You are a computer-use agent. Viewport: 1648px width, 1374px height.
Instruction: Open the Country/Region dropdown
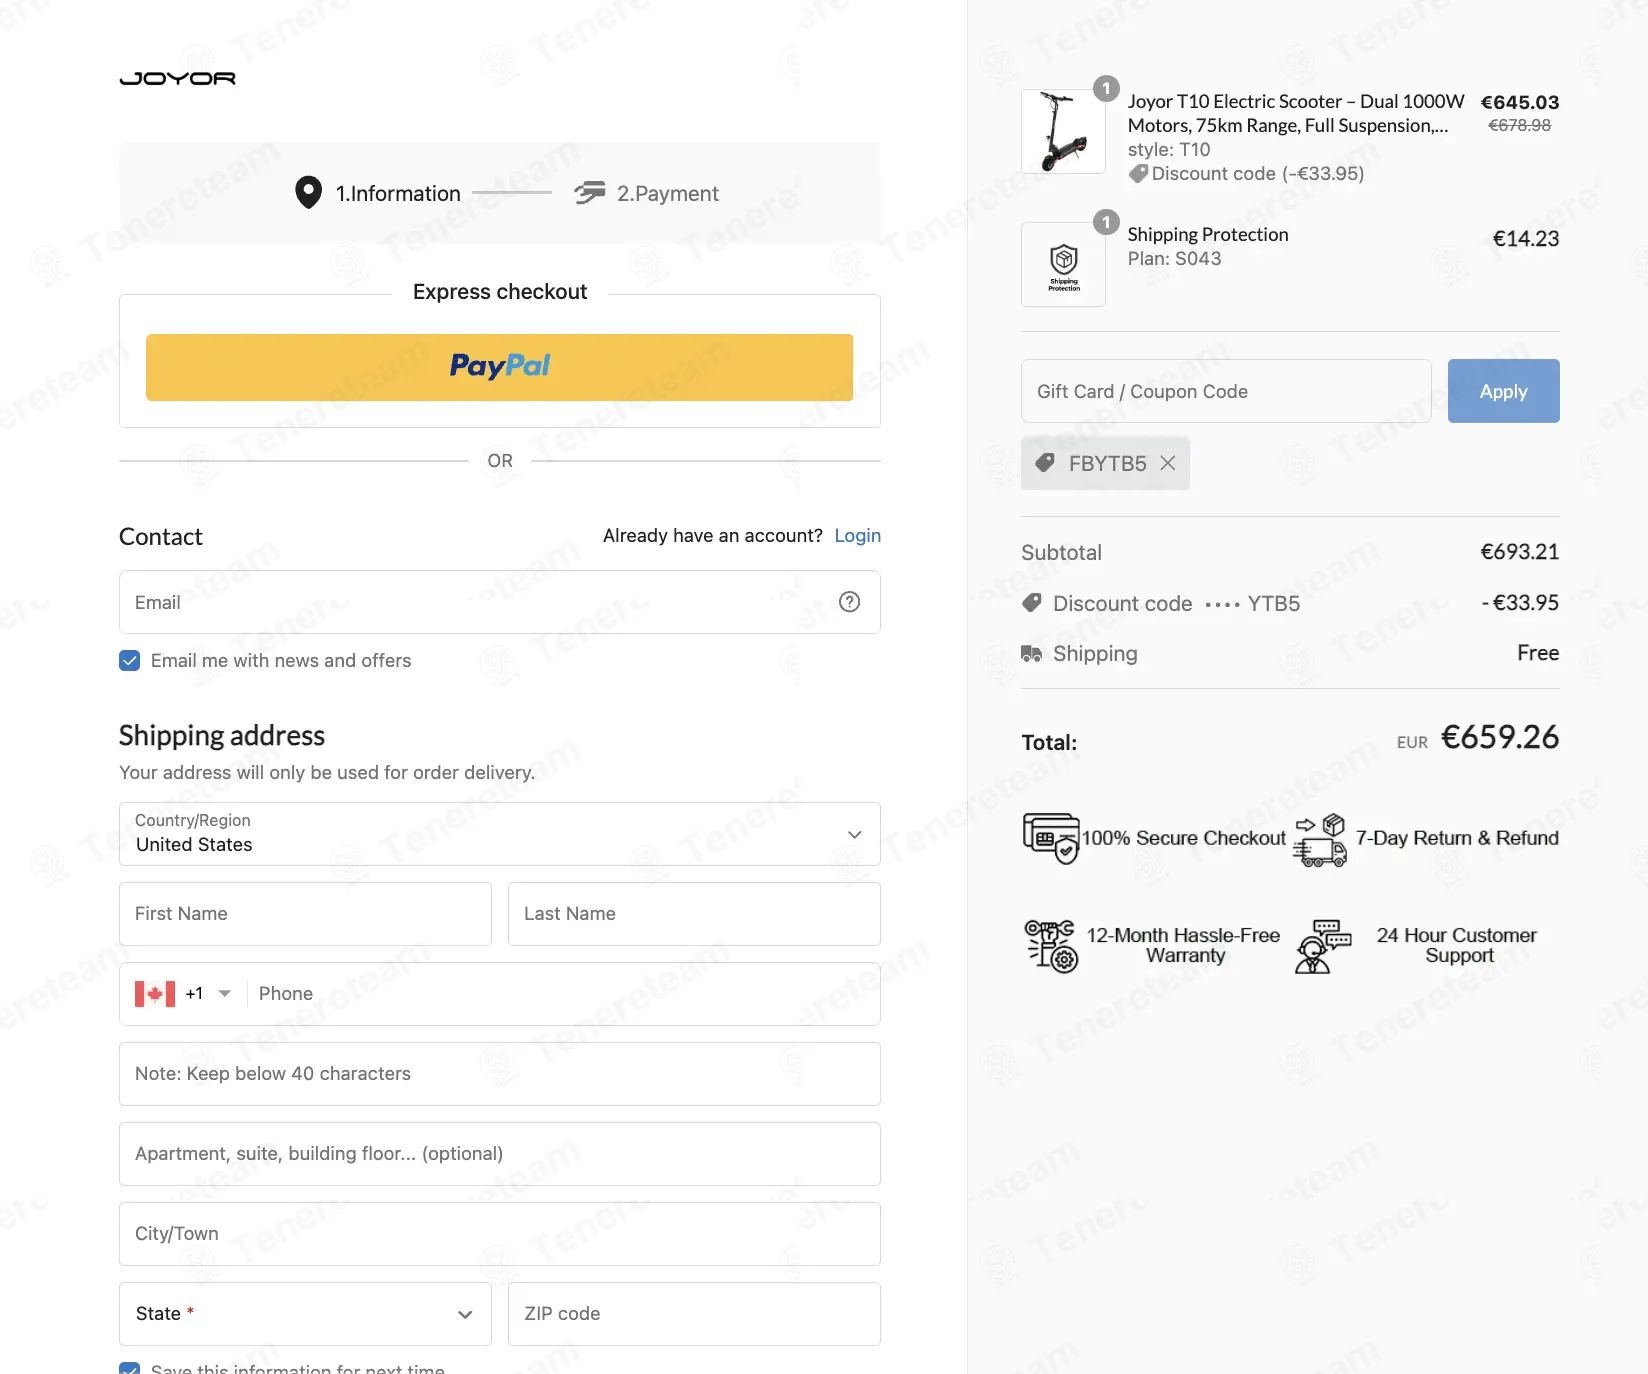500,834
